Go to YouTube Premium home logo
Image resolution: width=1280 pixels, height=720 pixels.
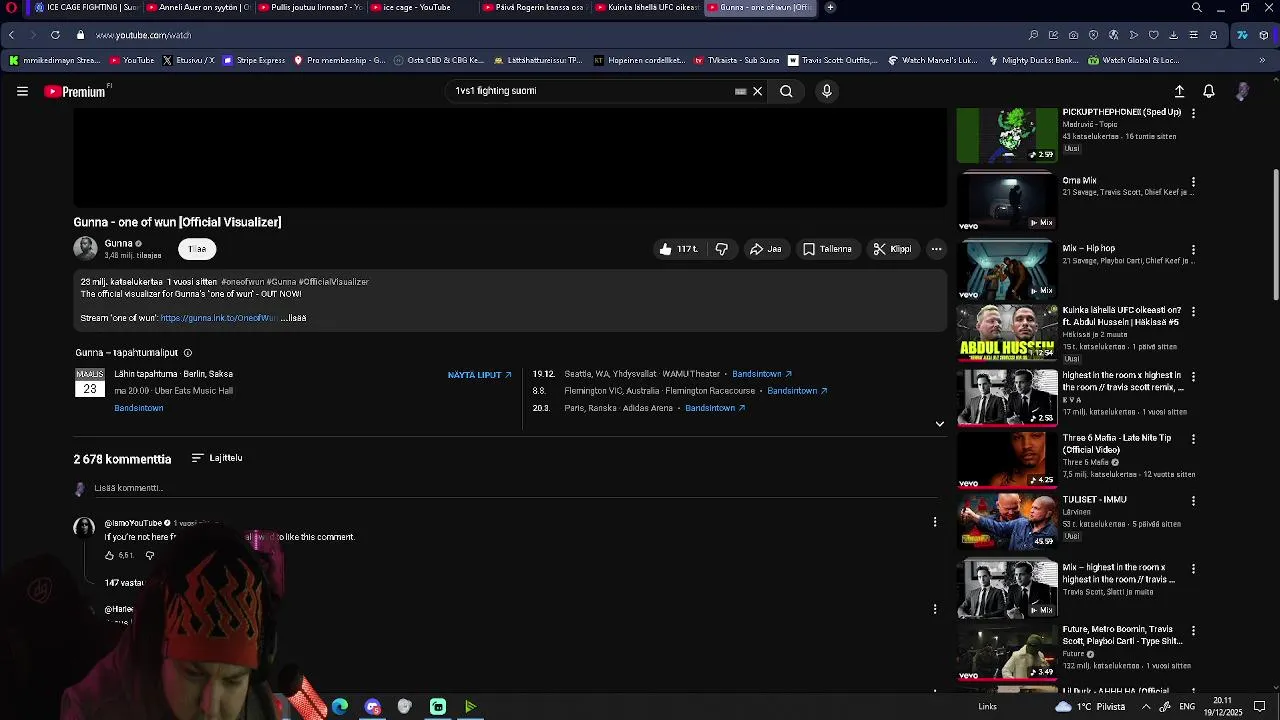pos(77,91)
